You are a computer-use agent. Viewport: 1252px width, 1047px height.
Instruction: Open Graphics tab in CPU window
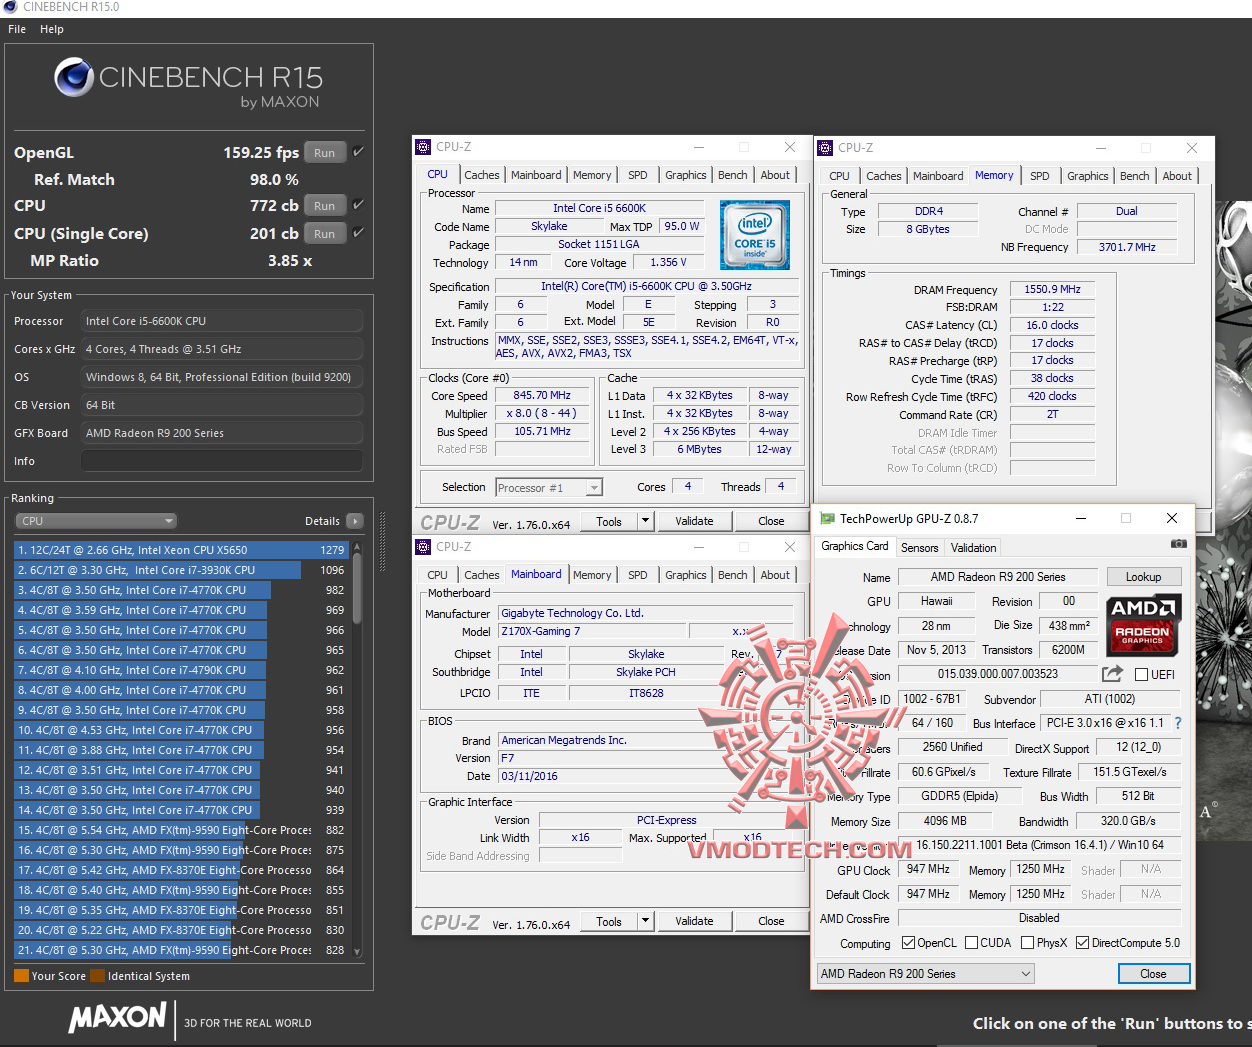point(685,175)
